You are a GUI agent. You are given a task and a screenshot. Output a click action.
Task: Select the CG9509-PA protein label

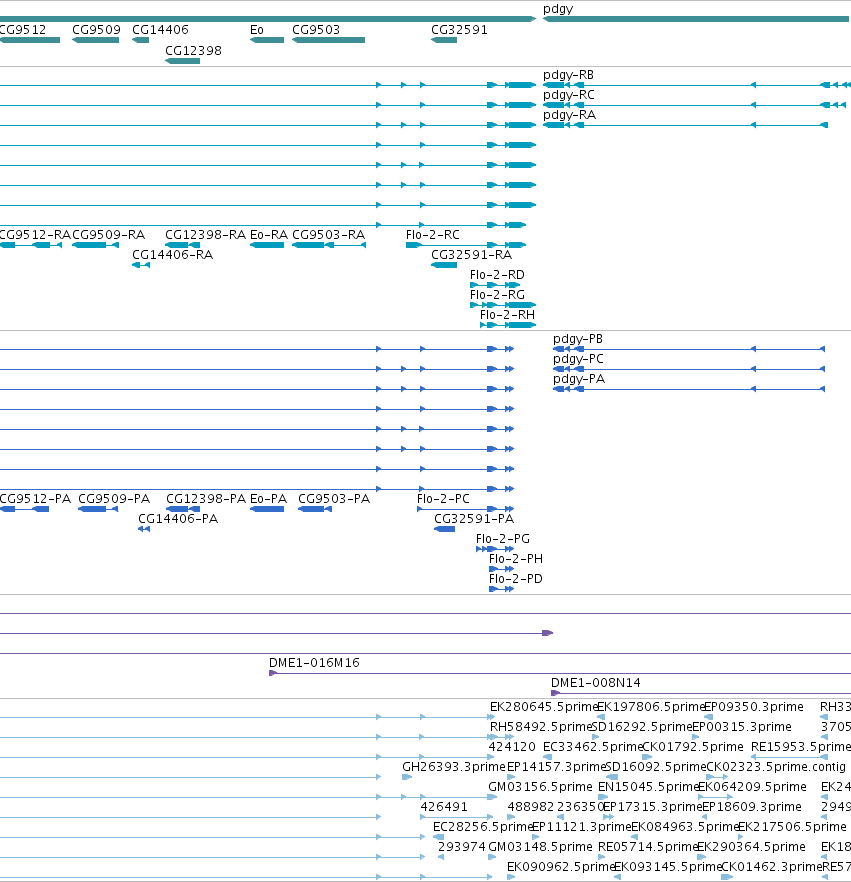point(114,499)
